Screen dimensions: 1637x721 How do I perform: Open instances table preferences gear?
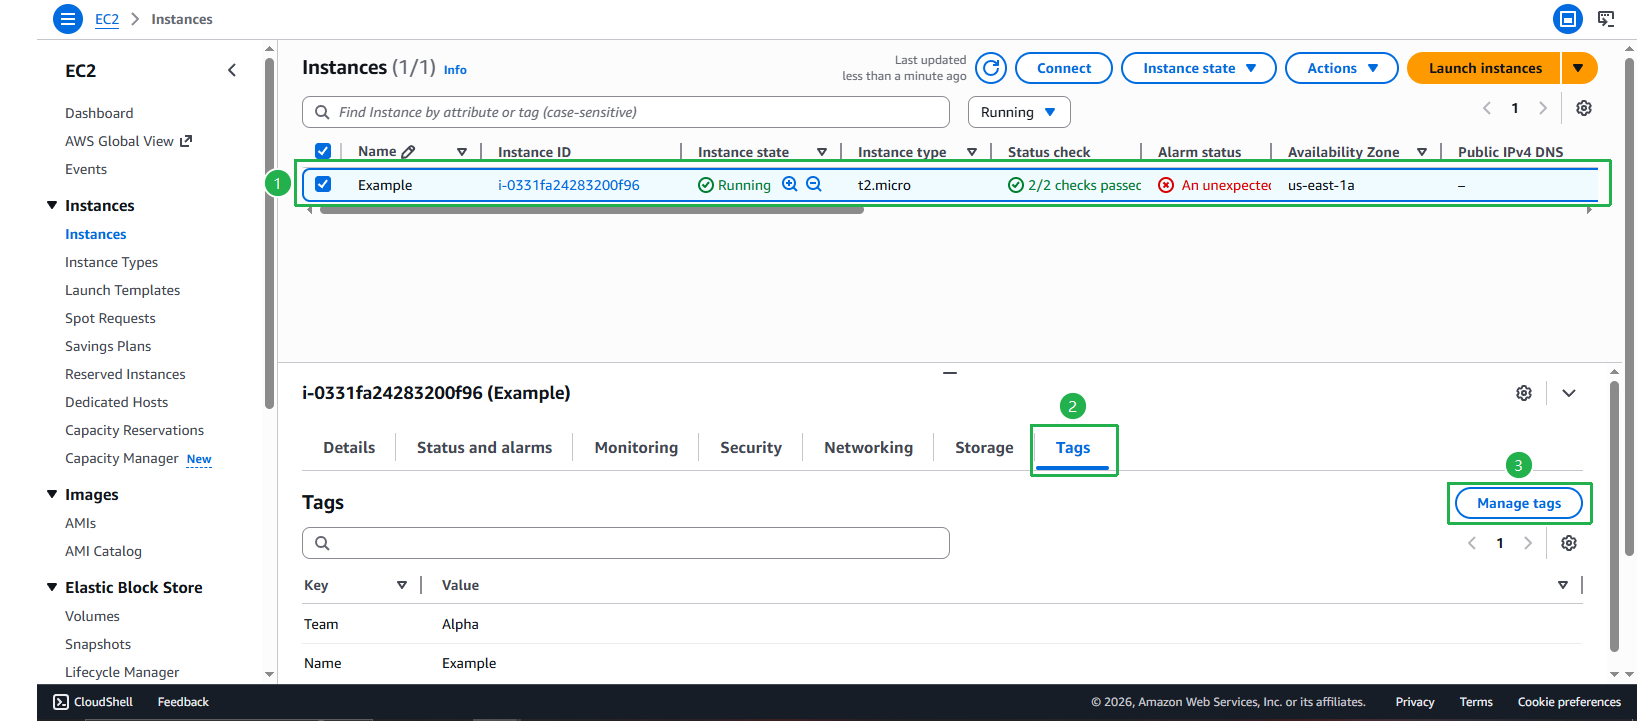tap(1584, 108)
